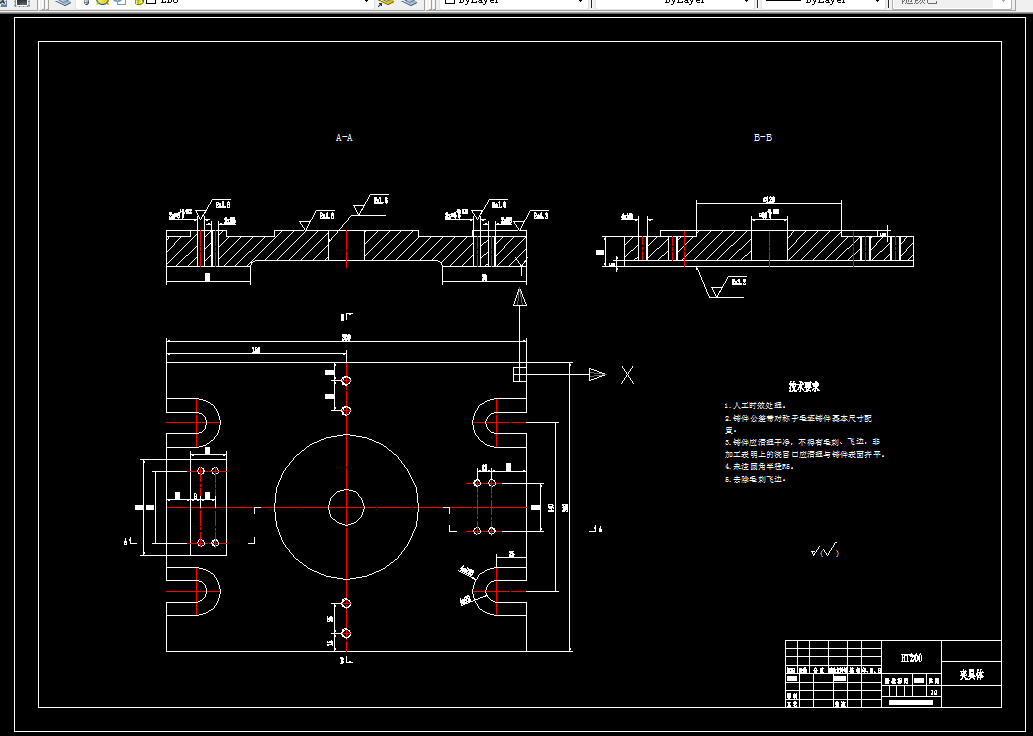Select the 技术要求 heading text

pyautogui.click(x=804, y=387)
